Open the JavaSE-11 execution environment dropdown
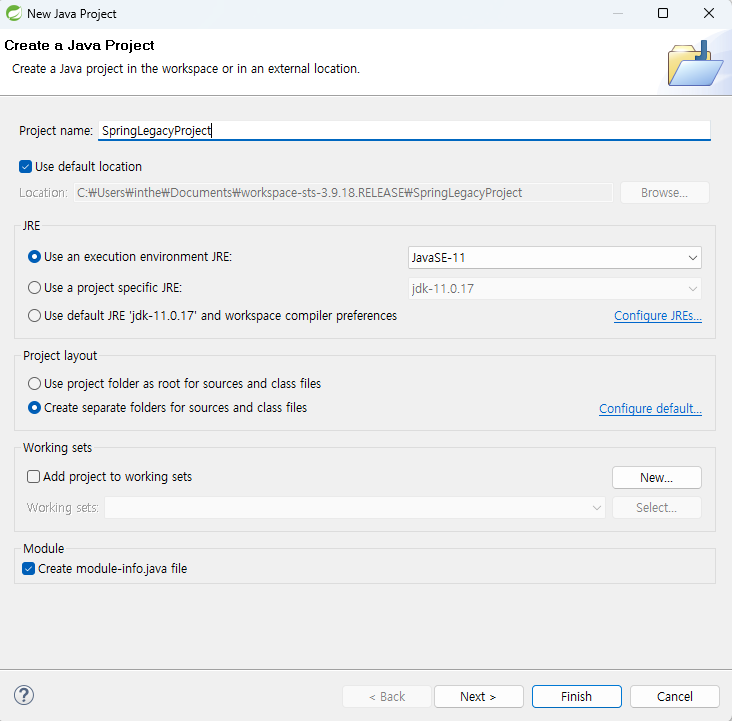732x721 pixels. (x=555, y=258)
